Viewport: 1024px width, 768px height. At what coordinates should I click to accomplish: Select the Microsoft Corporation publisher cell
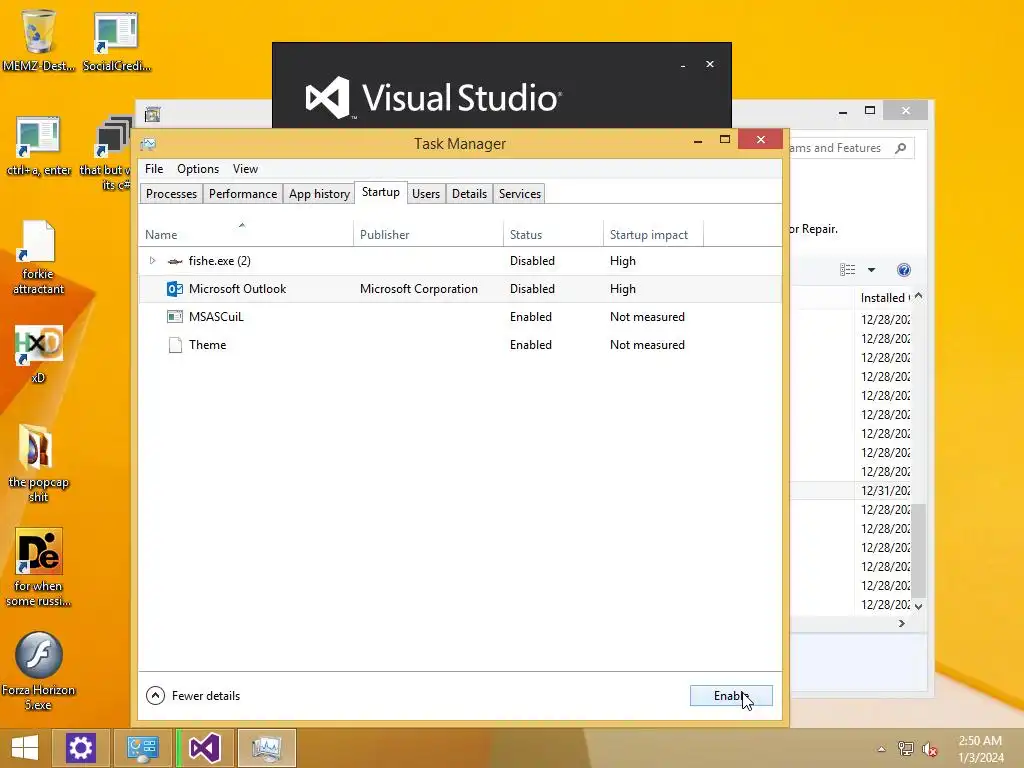pyautogui.click(x=419, y=289)
